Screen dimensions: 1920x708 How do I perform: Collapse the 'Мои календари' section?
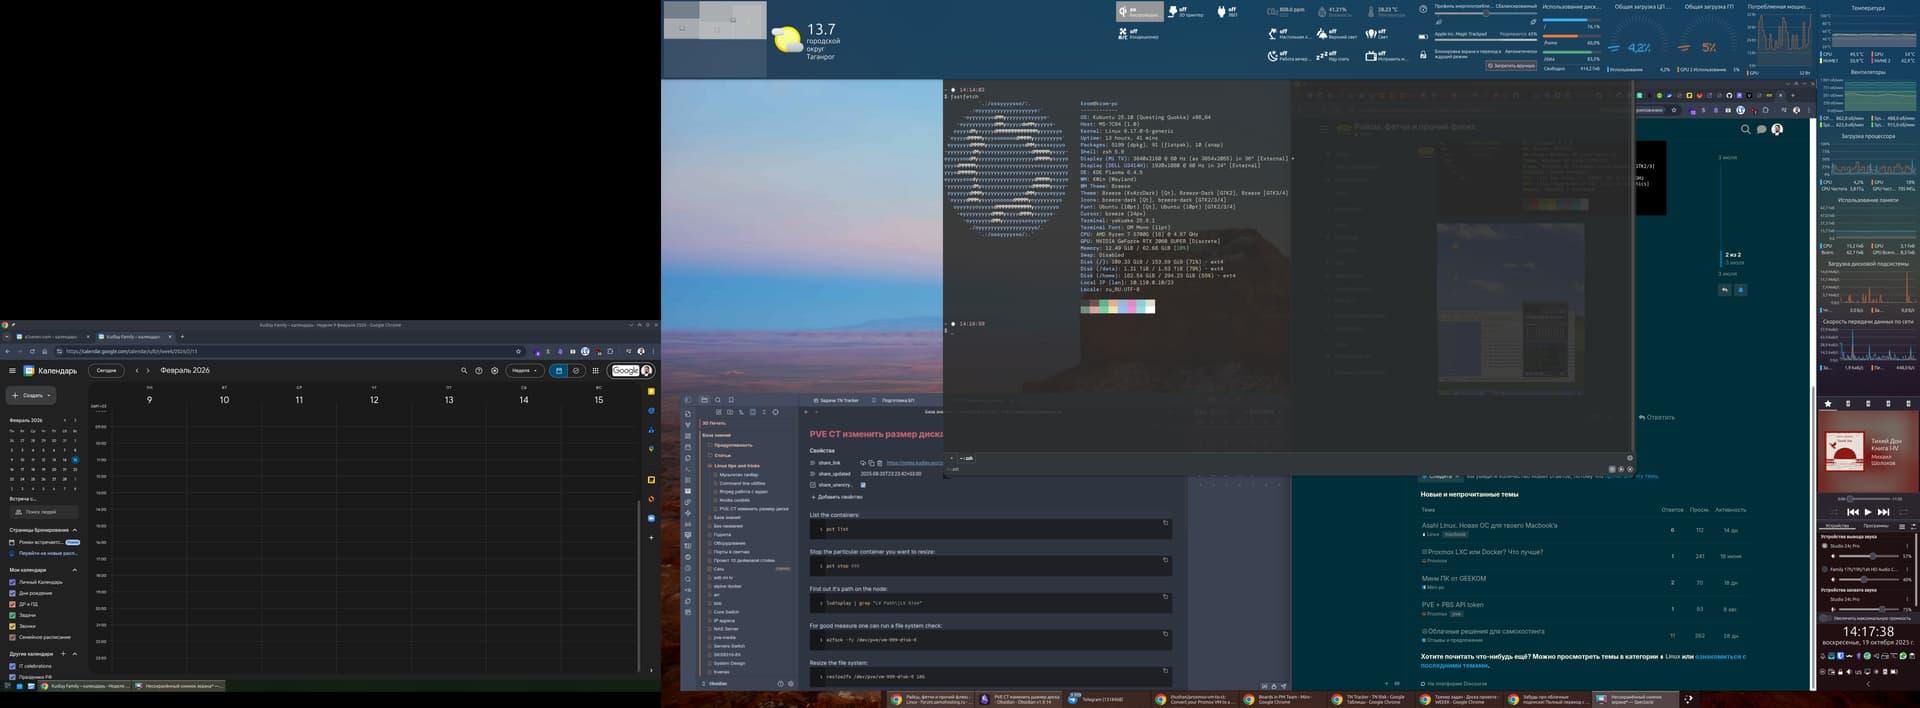point(74,570)
